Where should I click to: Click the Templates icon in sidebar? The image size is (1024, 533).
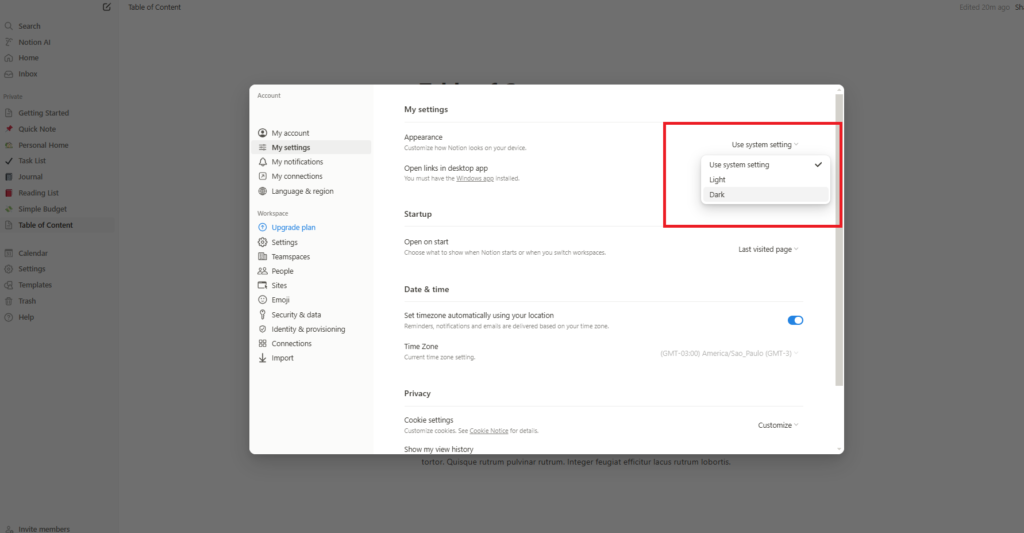pyautogui.click(x=8, y=285)
